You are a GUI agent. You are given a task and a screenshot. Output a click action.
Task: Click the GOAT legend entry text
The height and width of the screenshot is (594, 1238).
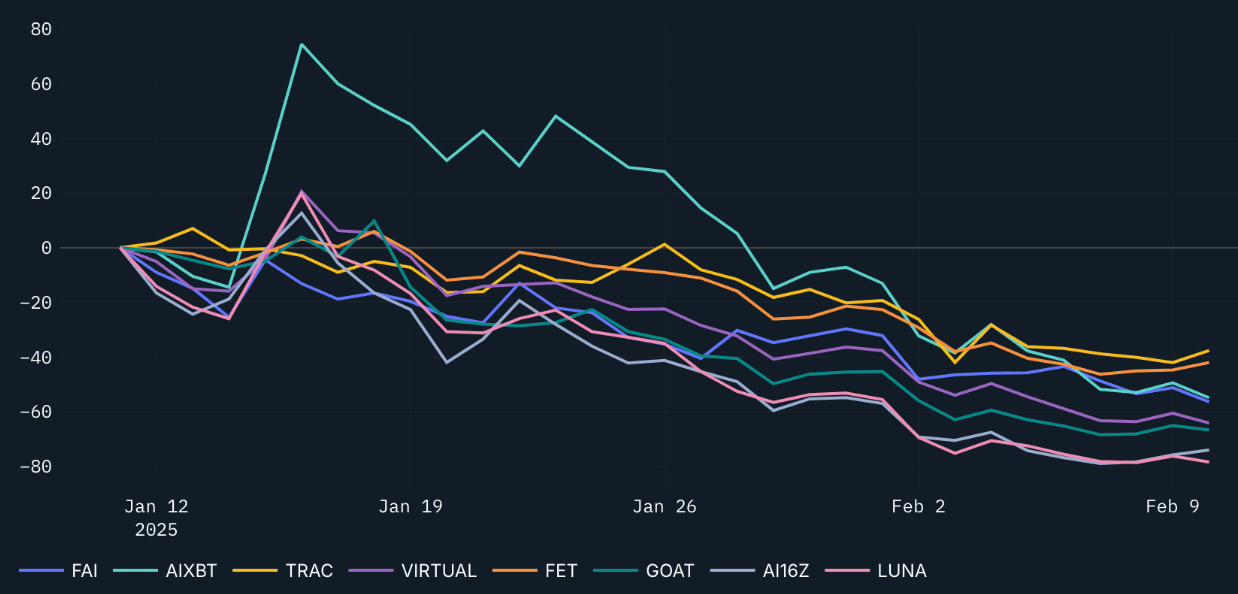pyautogui.click(x=671, y=571)
